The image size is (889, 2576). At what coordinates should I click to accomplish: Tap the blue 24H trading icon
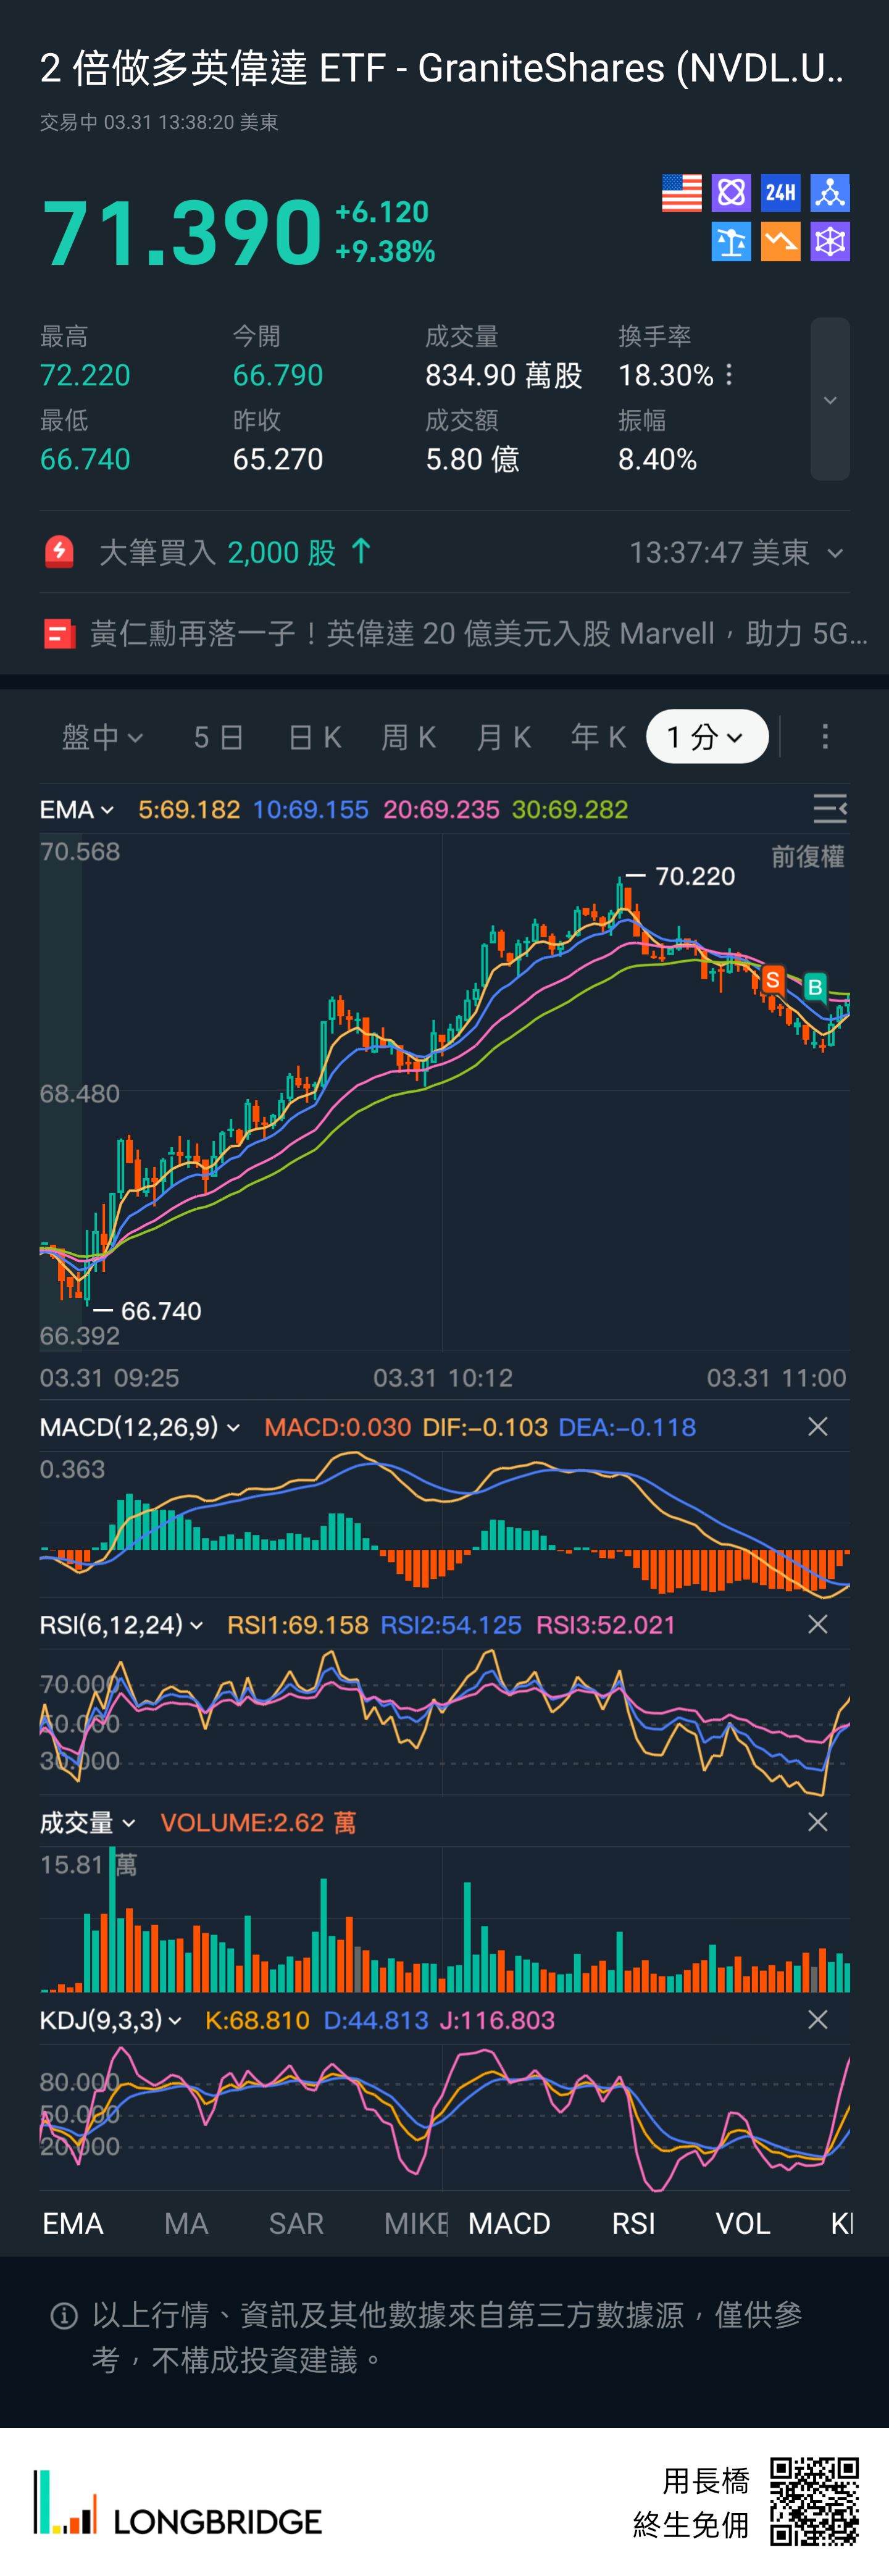coord(780,193)
